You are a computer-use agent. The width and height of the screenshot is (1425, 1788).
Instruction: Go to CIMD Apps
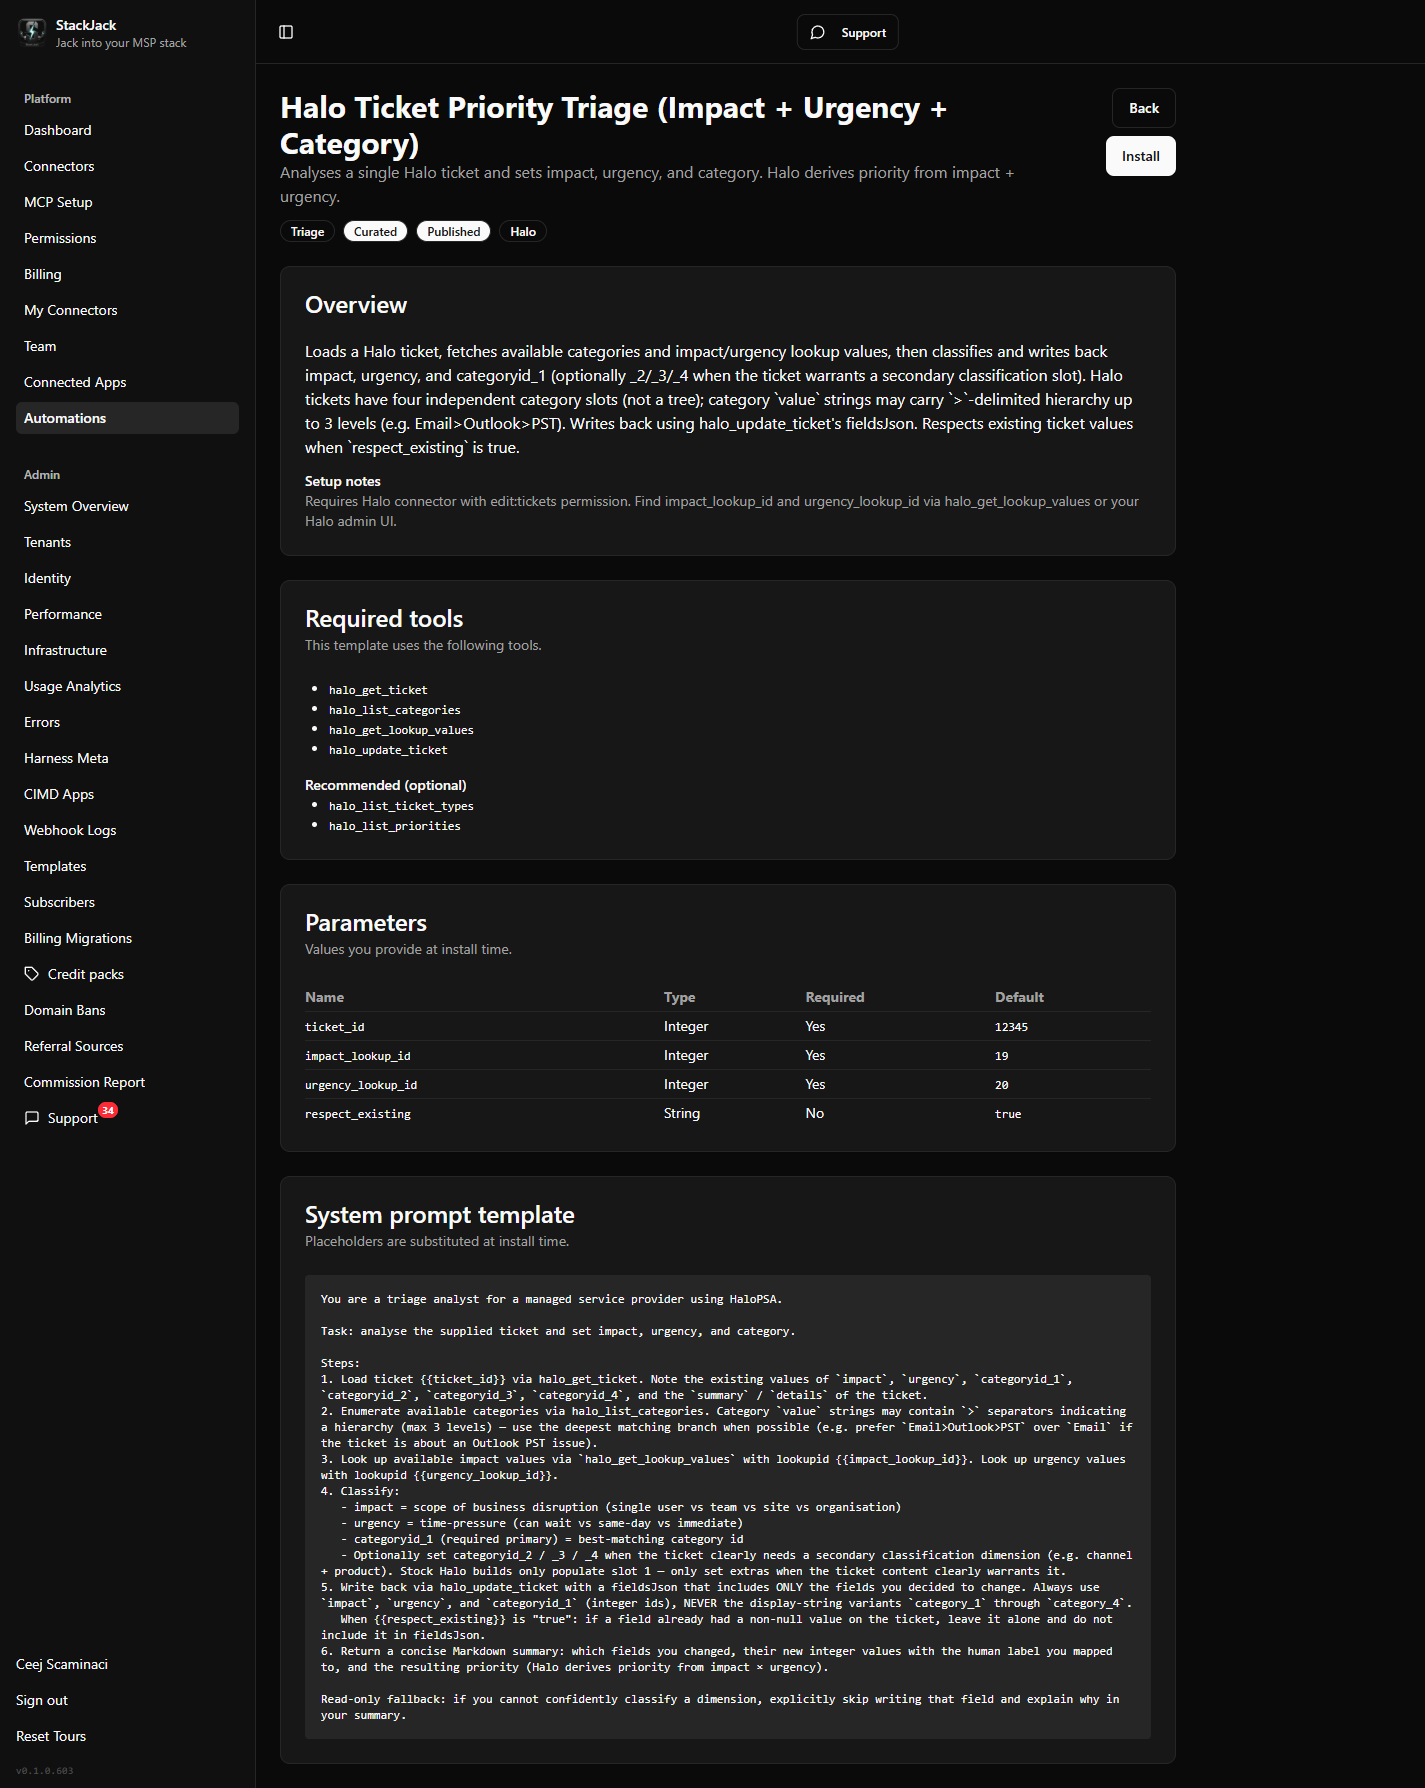(x=127, y=794)
